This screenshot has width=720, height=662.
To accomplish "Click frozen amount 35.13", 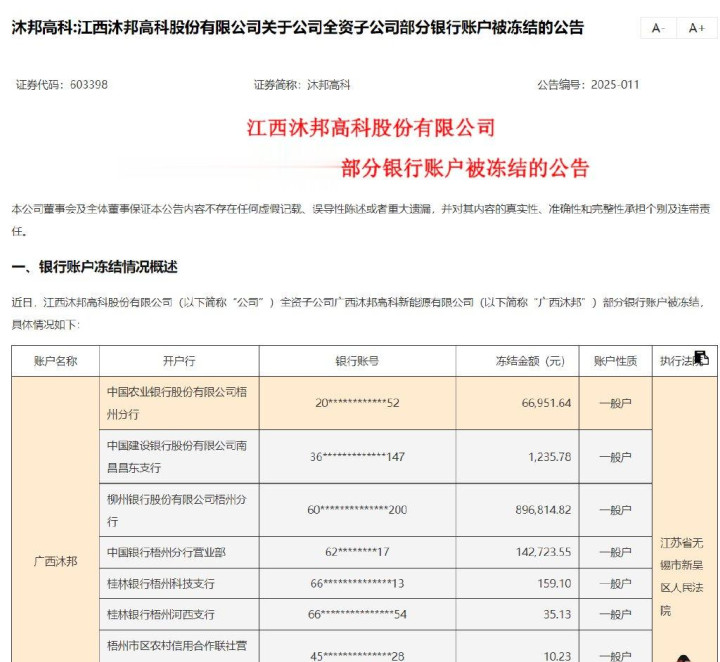I will 557,614.
